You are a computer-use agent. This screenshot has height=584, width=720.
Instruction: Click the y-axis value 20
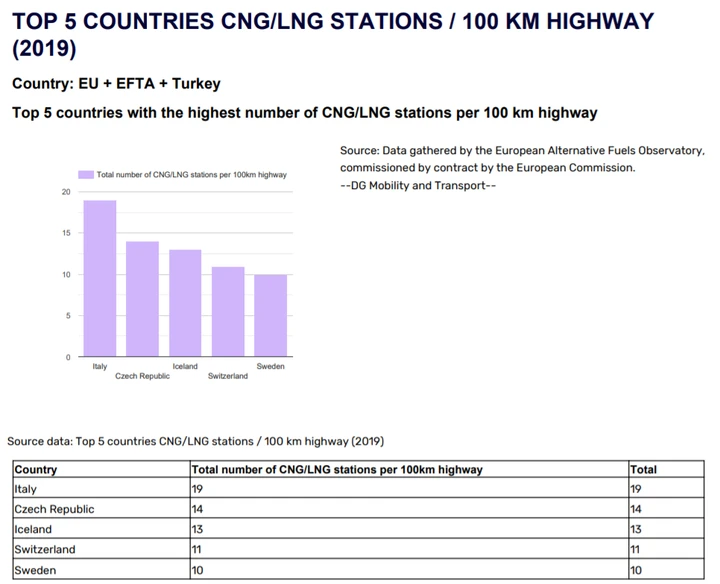tap(66, 192)
